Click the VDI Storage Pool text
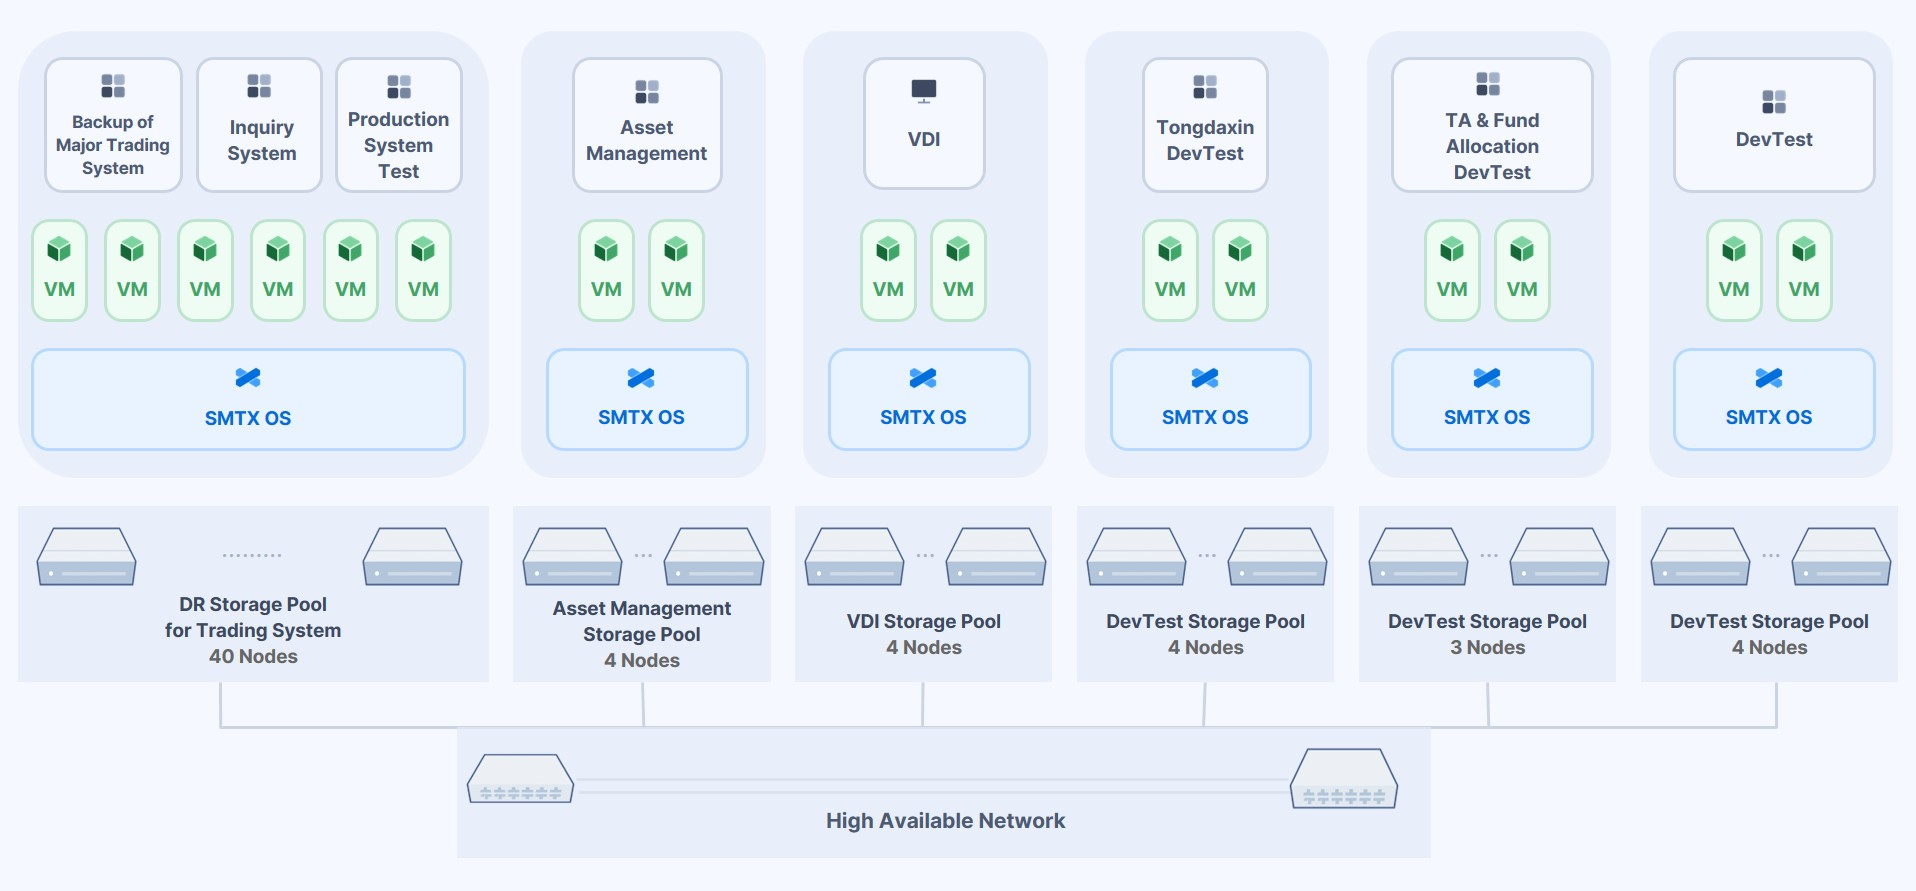 (924, 621)
